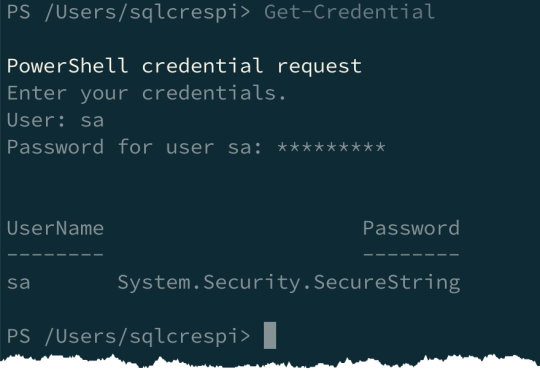Image resolution: width=540 pixels, height=371 pixels.
Task: Click the 'Enter your credentials.' line
Action: [x=147, y=93]
